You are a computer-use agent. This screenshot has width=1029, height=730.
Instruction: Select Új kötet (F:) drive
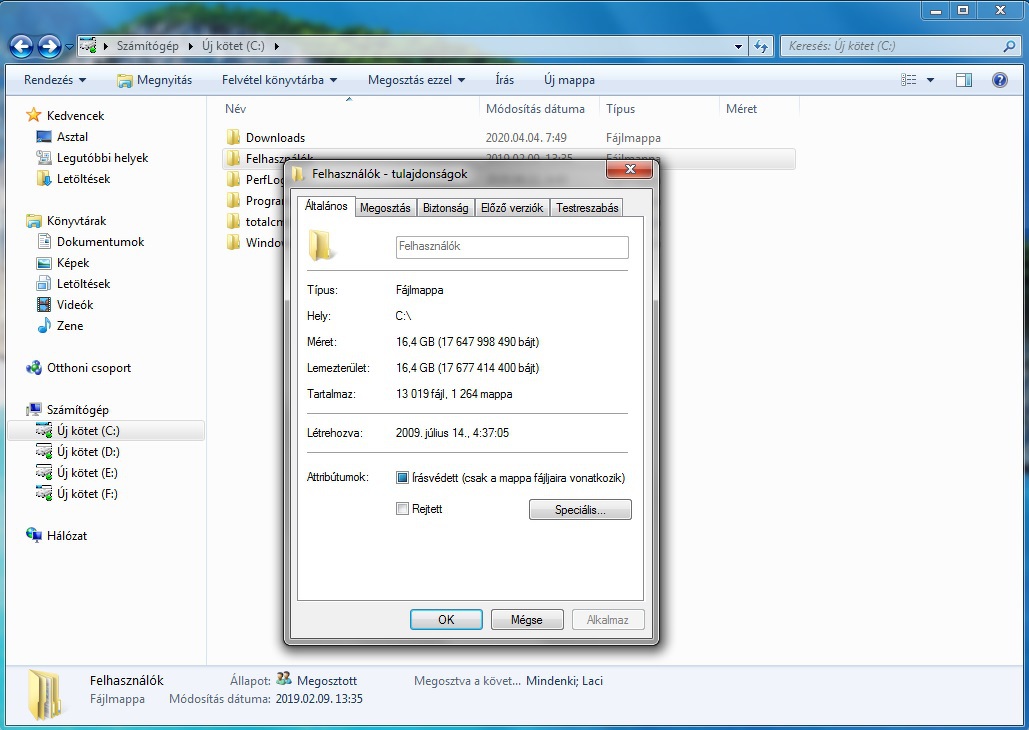coord(87,494)
